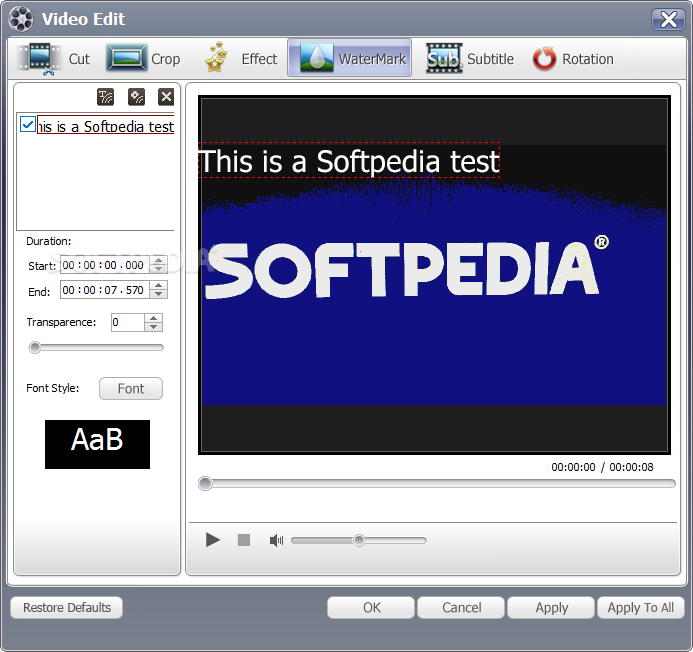Decrease the Start time with down arrow
The image size is (693, 652).
click(158, 269)
